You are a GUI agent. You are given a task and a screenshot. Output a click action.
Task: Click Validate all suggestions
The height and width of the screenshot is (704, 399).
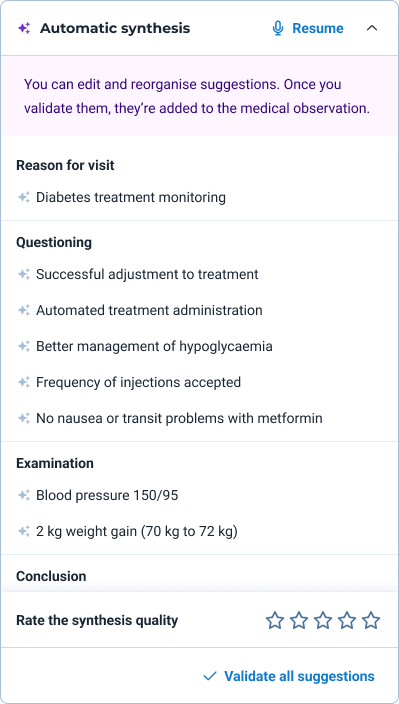click(289, 676)
